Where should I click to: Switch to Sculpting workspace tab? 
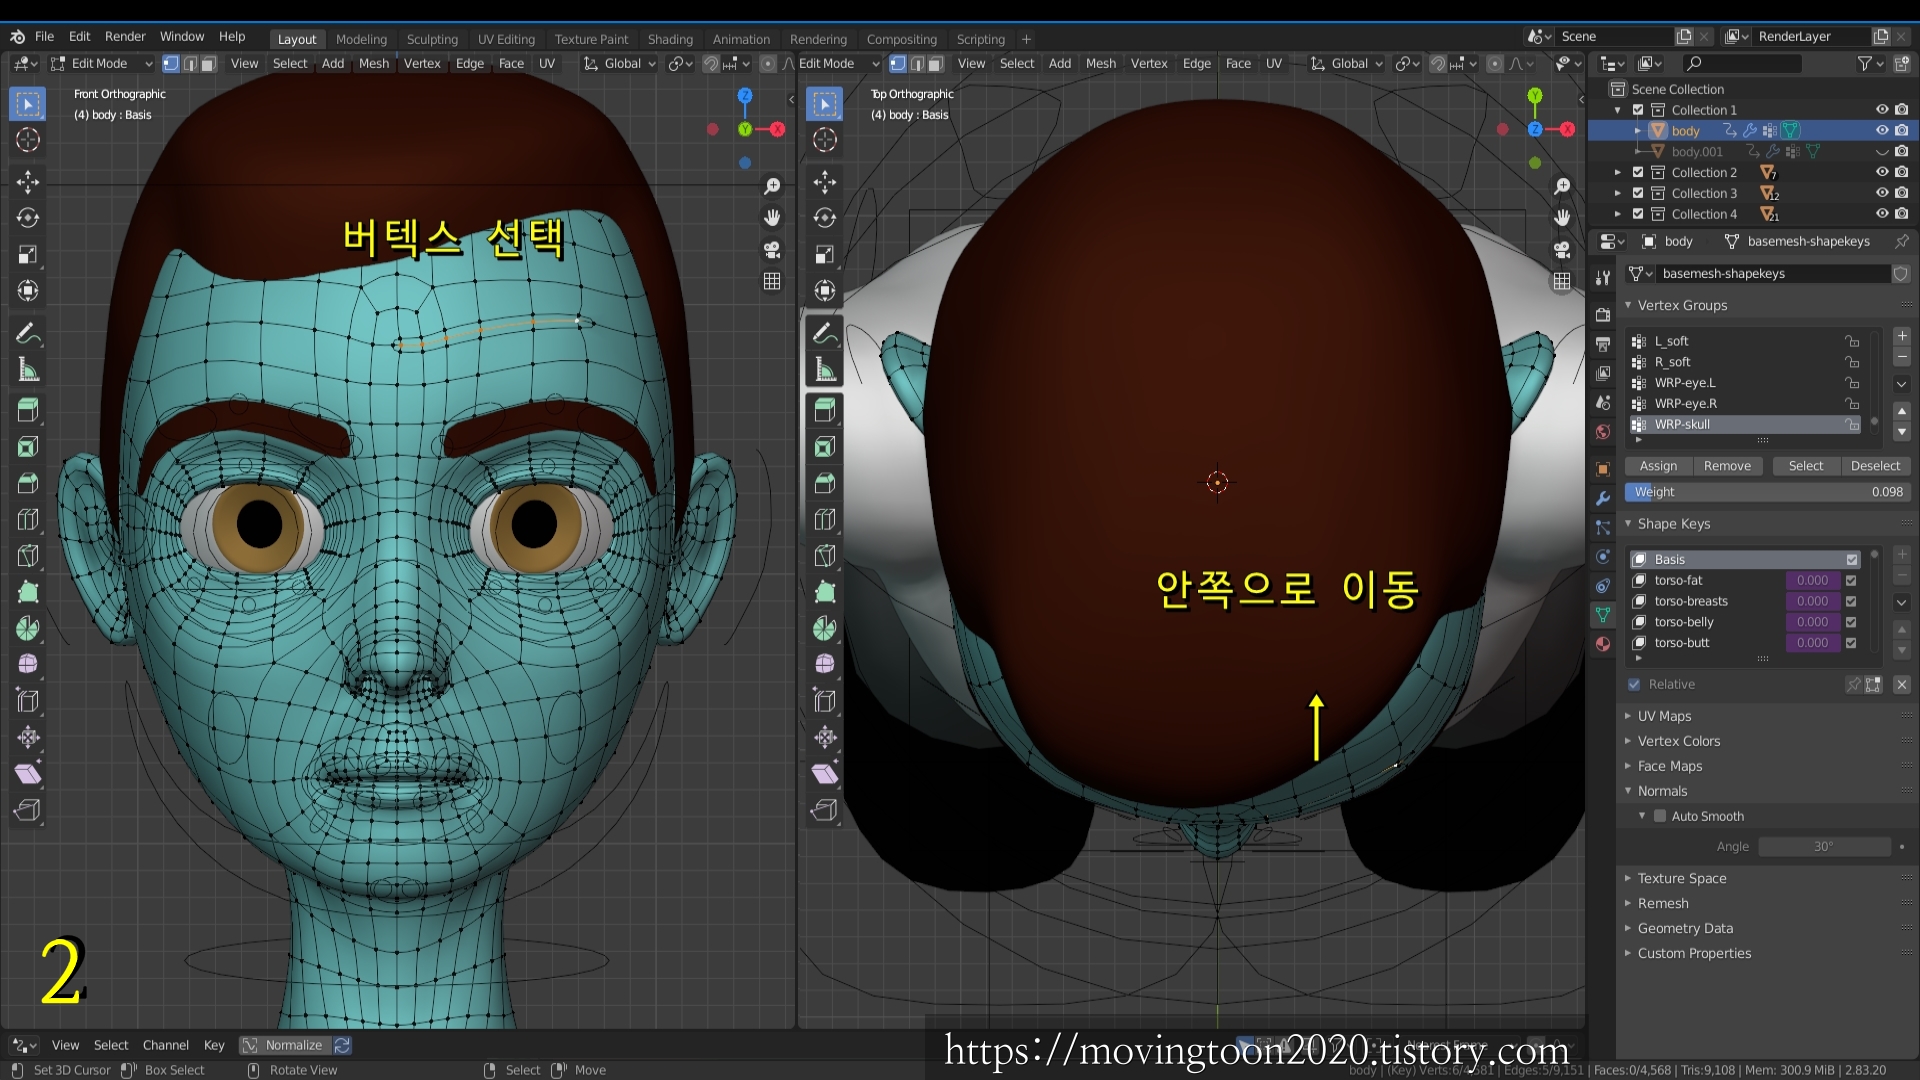tap(432, 40)
